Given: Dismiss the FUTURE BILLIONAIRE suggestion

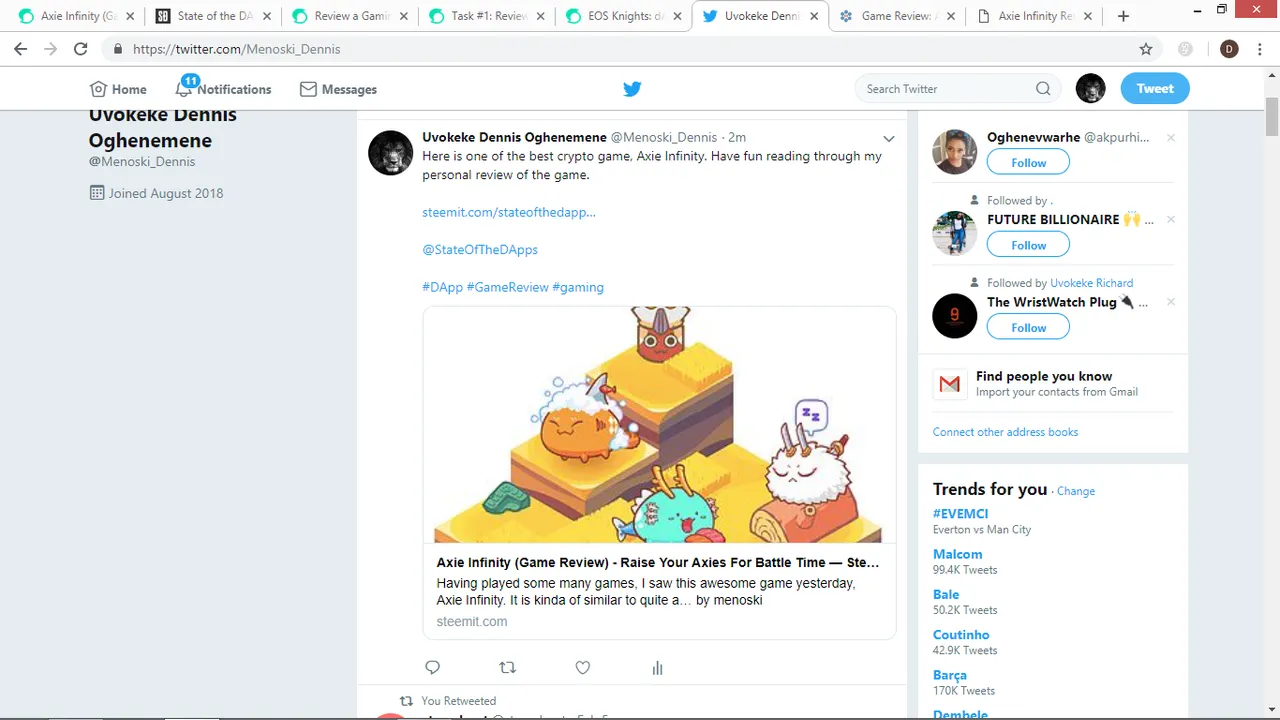Looking at the screenshot, I should click(x=1171, y=219).
